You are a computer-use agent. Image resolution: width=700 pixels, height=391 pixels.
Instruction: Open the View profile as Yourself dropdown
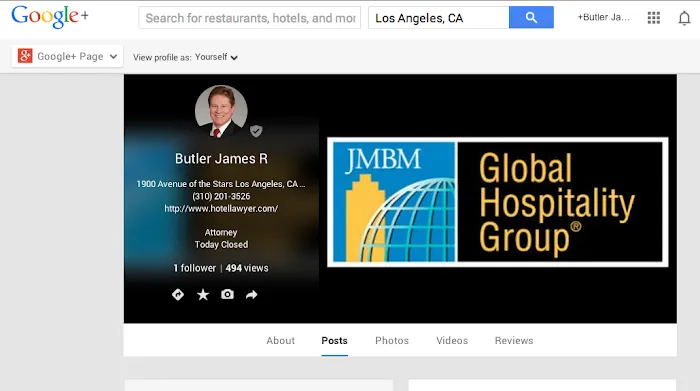185,57
